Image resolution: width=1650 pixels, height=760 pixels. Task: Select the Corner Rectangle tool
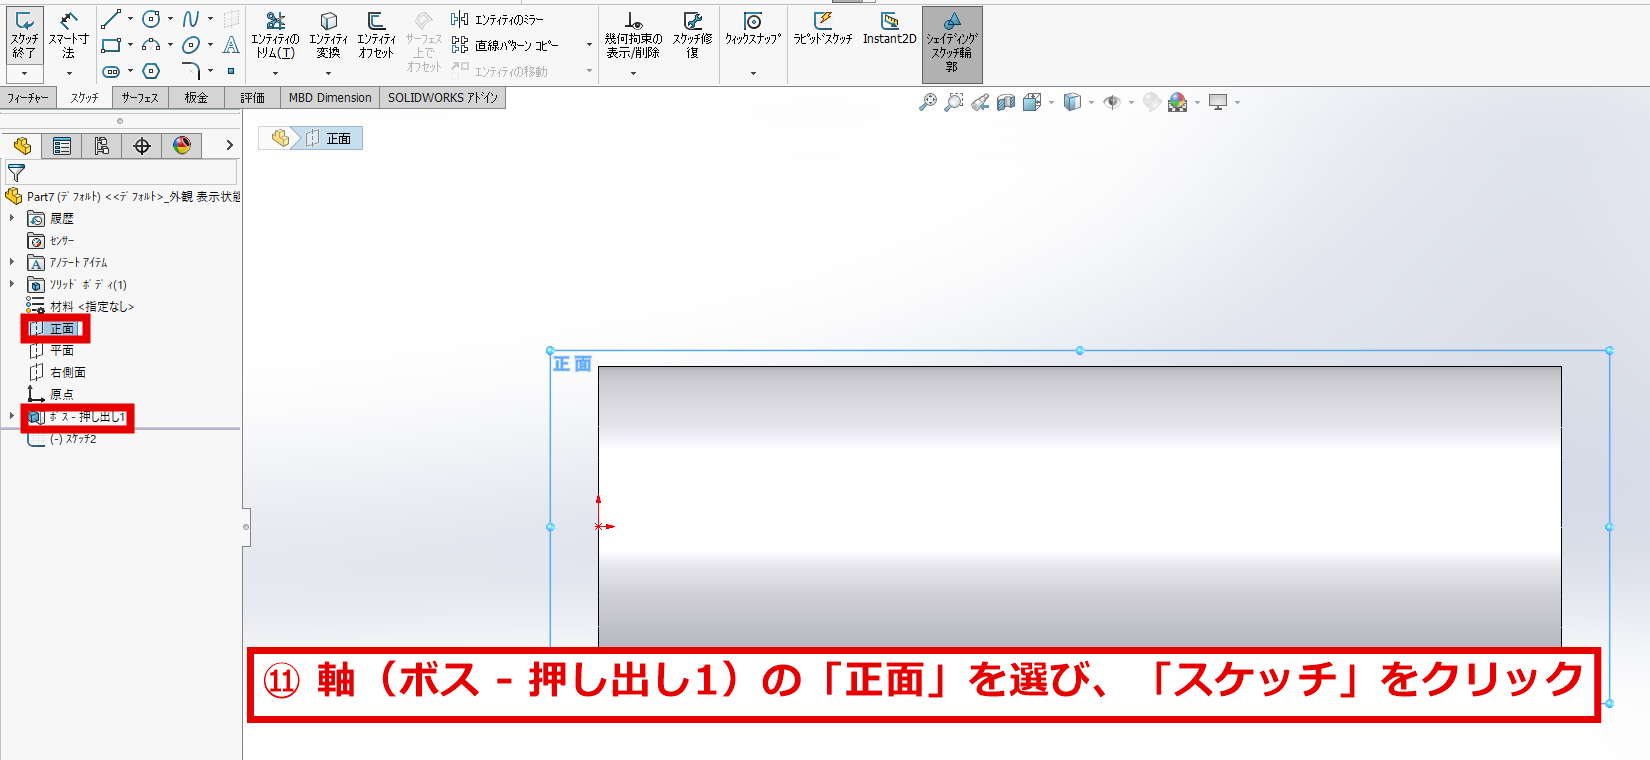tap(111, 45)
